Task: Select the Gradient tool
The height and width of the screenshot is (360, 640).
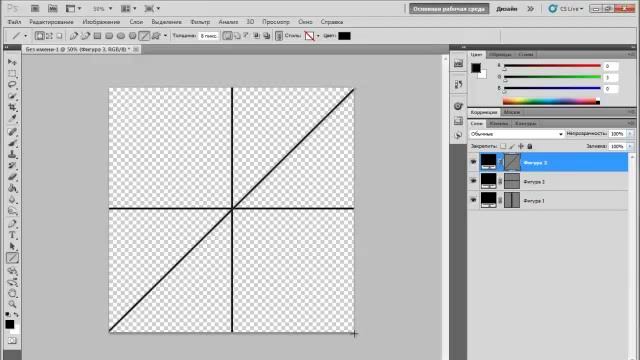Action: click(12, 189)
